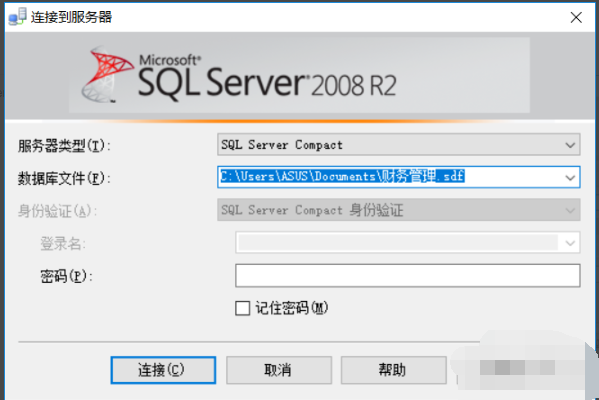Click the greyed 登录名 label

(63, 243)
